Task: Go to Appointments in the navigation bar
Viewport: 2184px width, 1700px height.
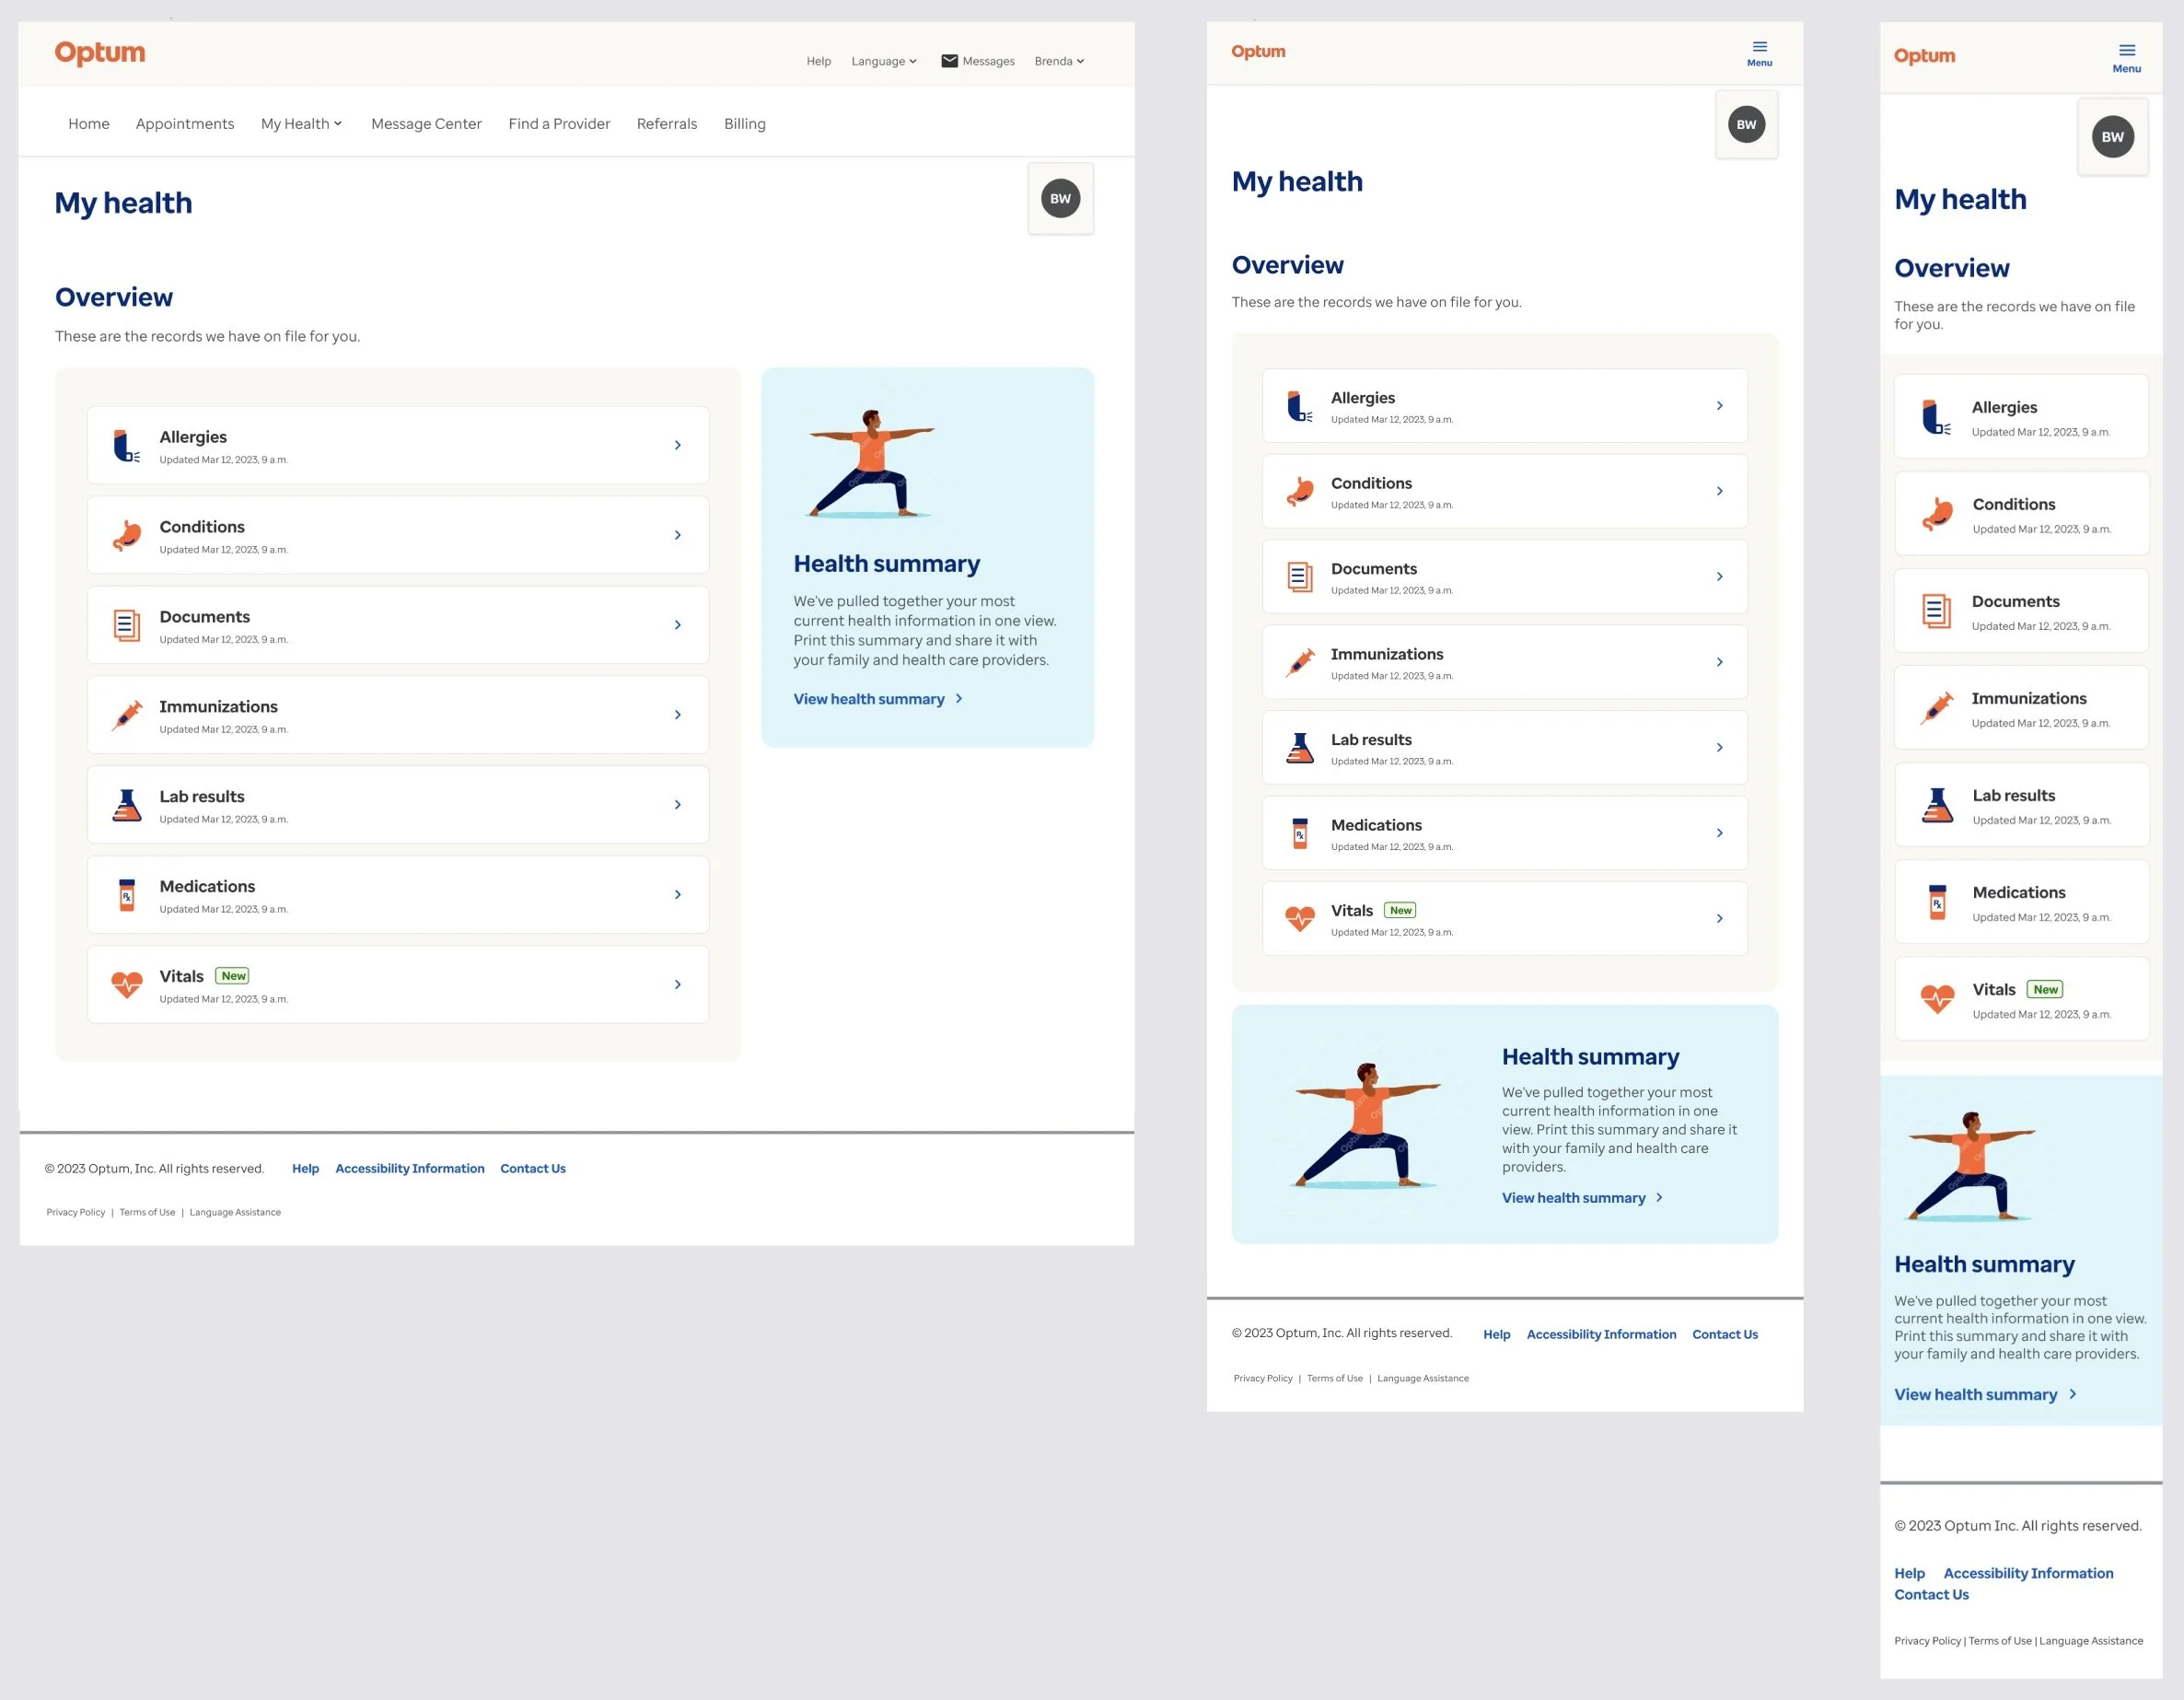Action: pyautogui.click(x=185, y=124)
